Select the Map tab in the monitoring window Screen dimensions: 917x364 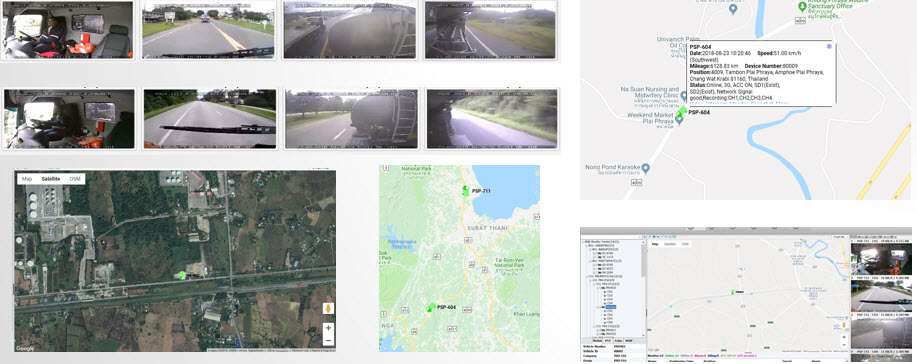point(655,244)
